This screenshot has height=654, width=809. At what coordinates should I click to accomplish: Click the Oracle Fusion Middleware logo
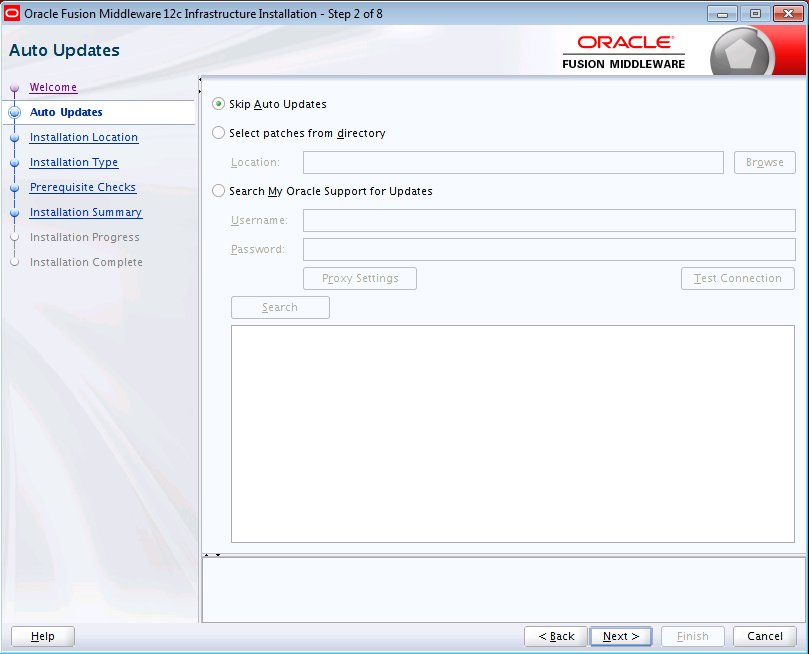click(x=623, y=52)
